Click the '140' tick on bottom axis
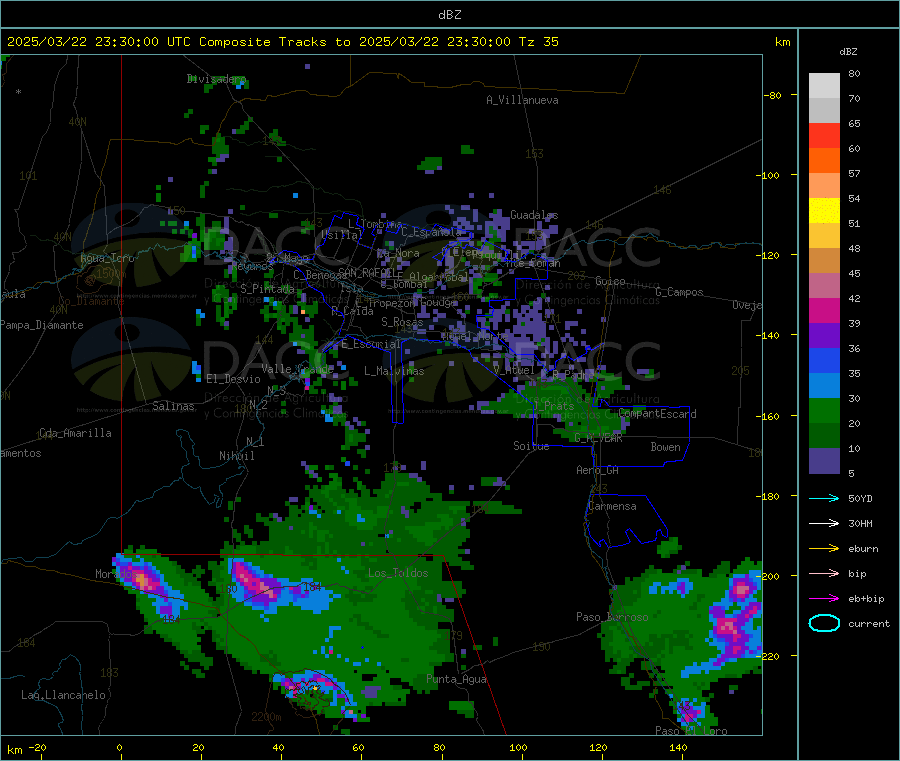The height and width of the screenshot is (761, 900). pos(678,747)
